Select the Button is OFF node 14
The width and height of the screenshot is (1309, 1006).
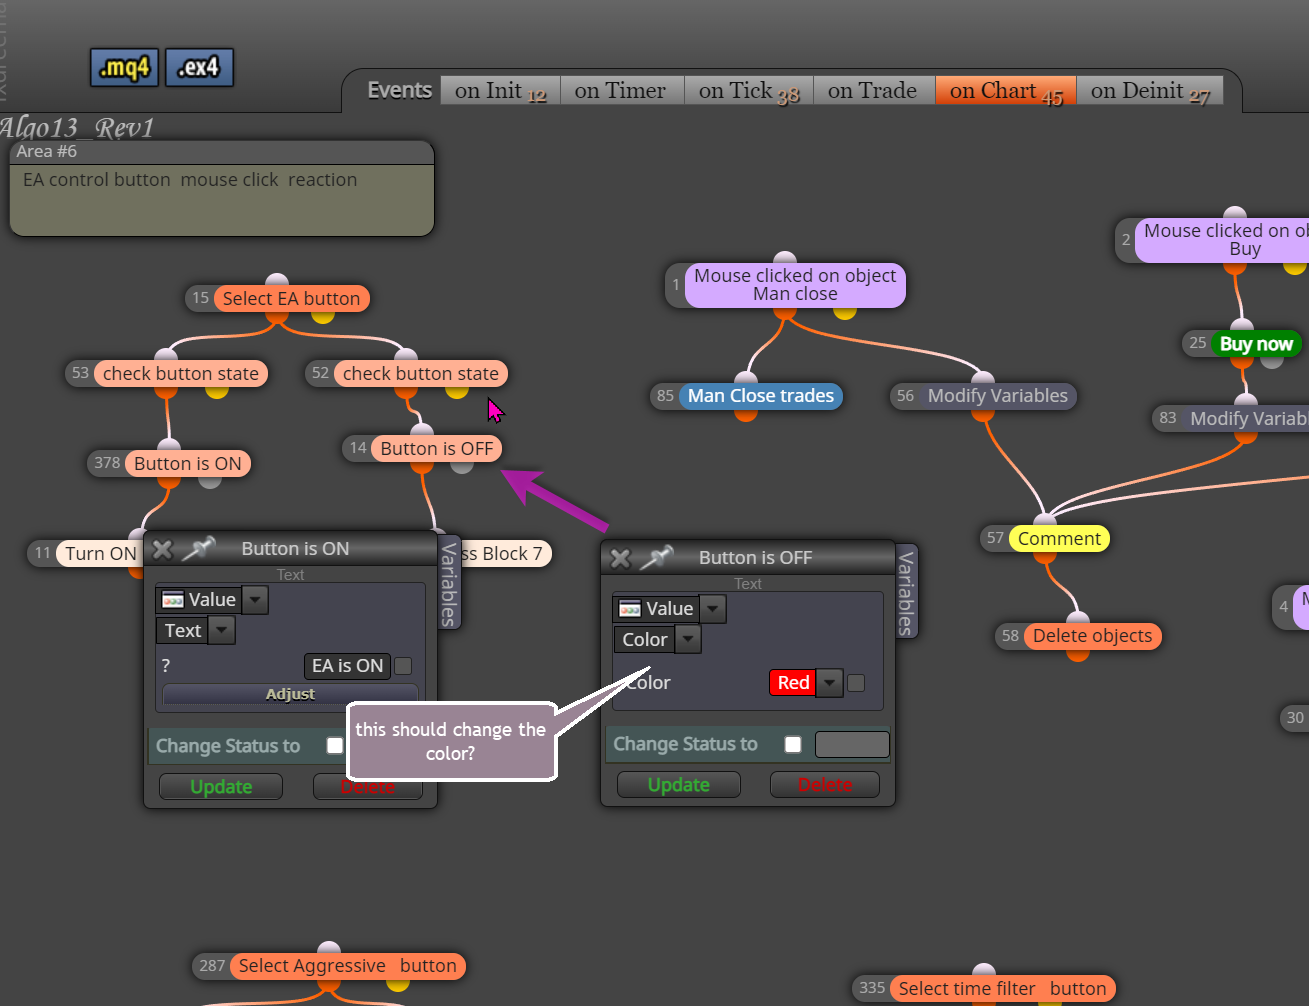[x=436, y=448]
